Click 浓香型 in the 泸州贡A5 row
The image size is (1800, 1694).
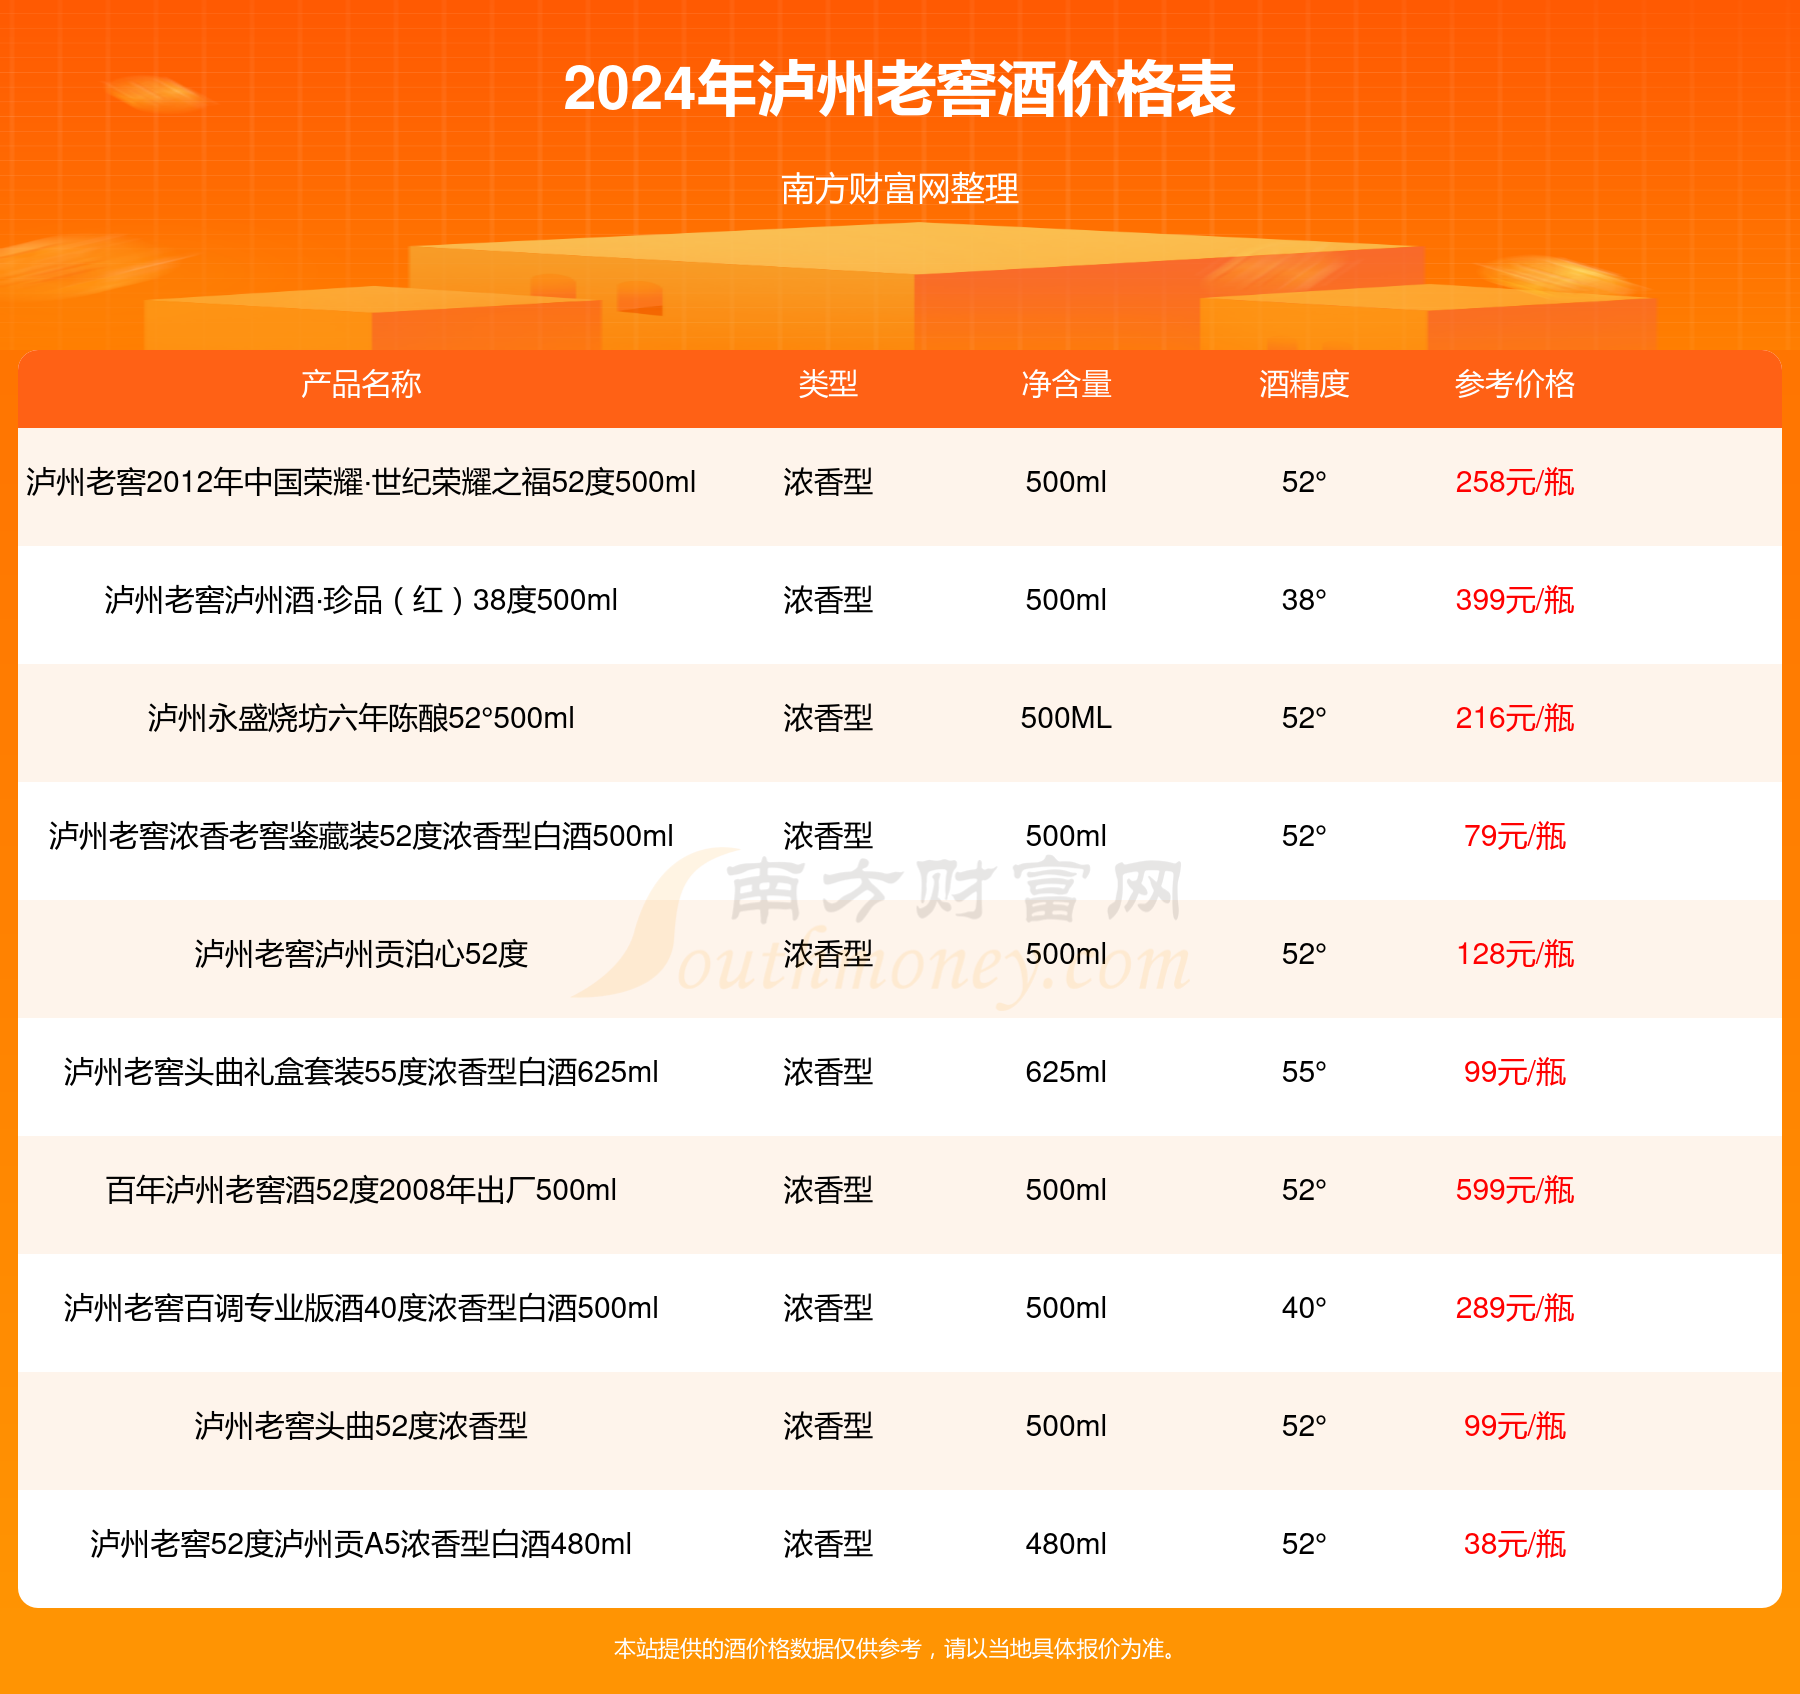click(x=828, y=1544)
